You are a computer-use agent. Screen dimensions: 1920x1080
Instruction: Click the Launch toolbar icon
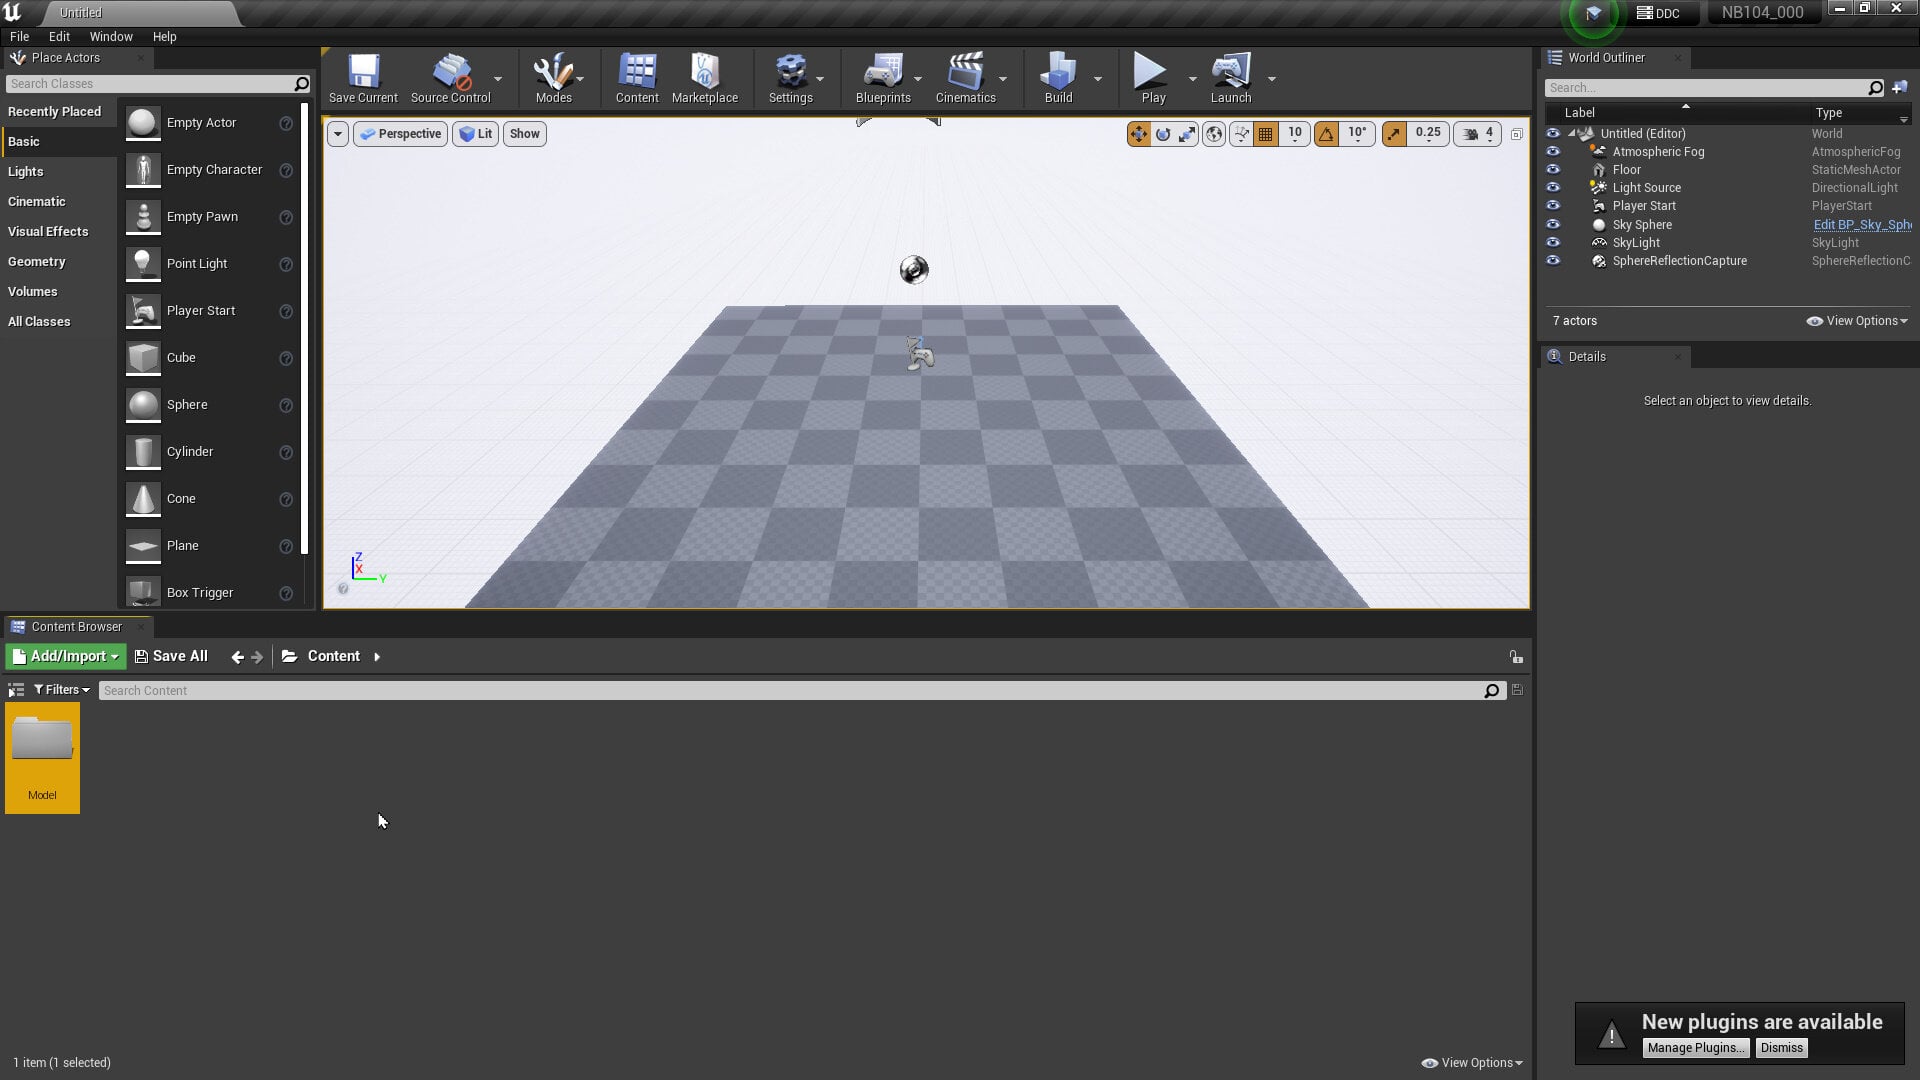click(1231, 78)
